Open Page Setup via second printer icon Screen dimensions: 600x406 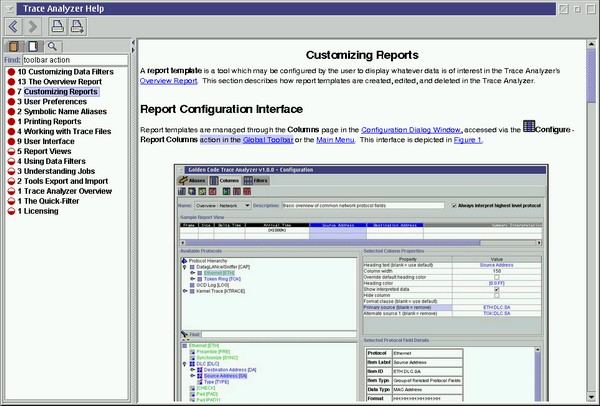[x=78, y=26]
